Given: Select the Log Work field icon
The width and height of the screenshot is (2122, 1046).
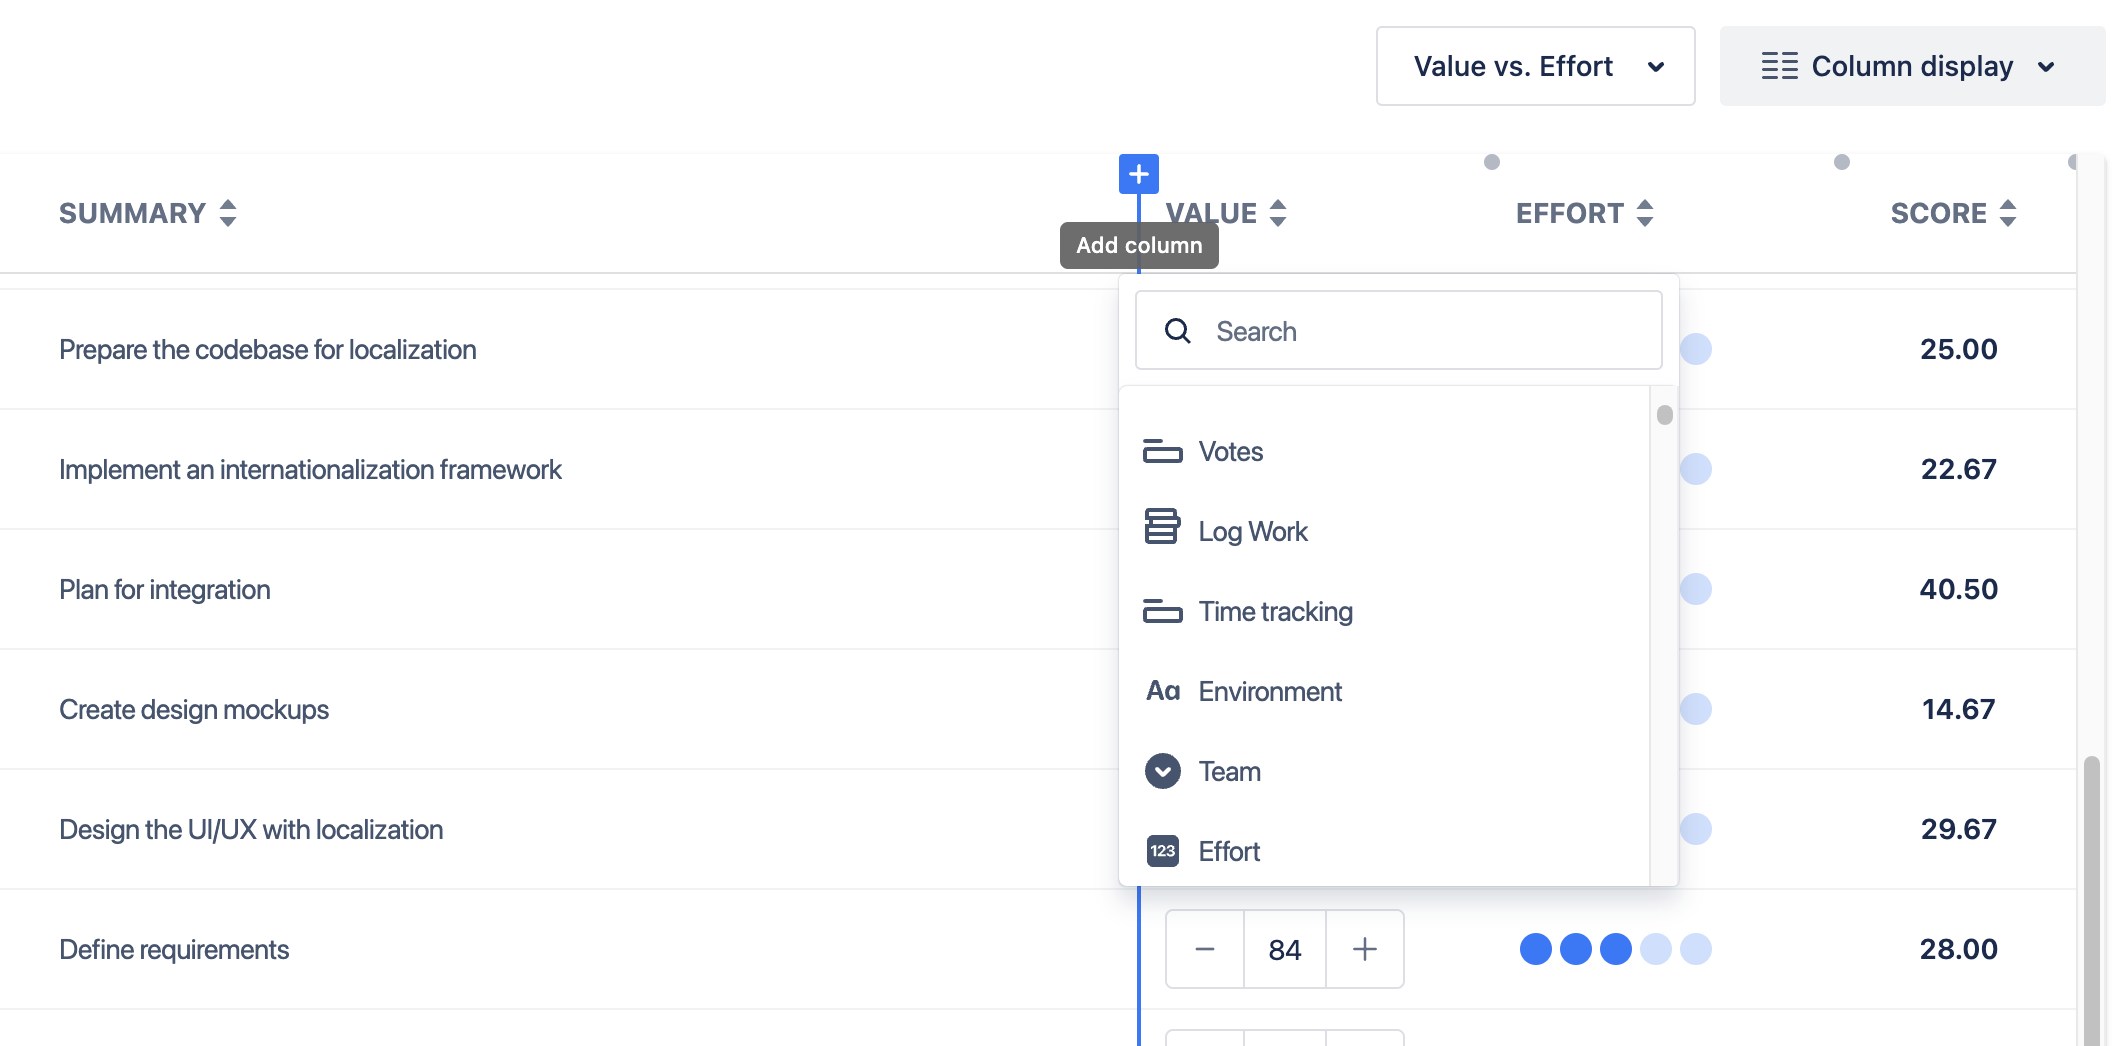Looking at the screenshot, I should pyautogui.click(x=1162, y=527).
